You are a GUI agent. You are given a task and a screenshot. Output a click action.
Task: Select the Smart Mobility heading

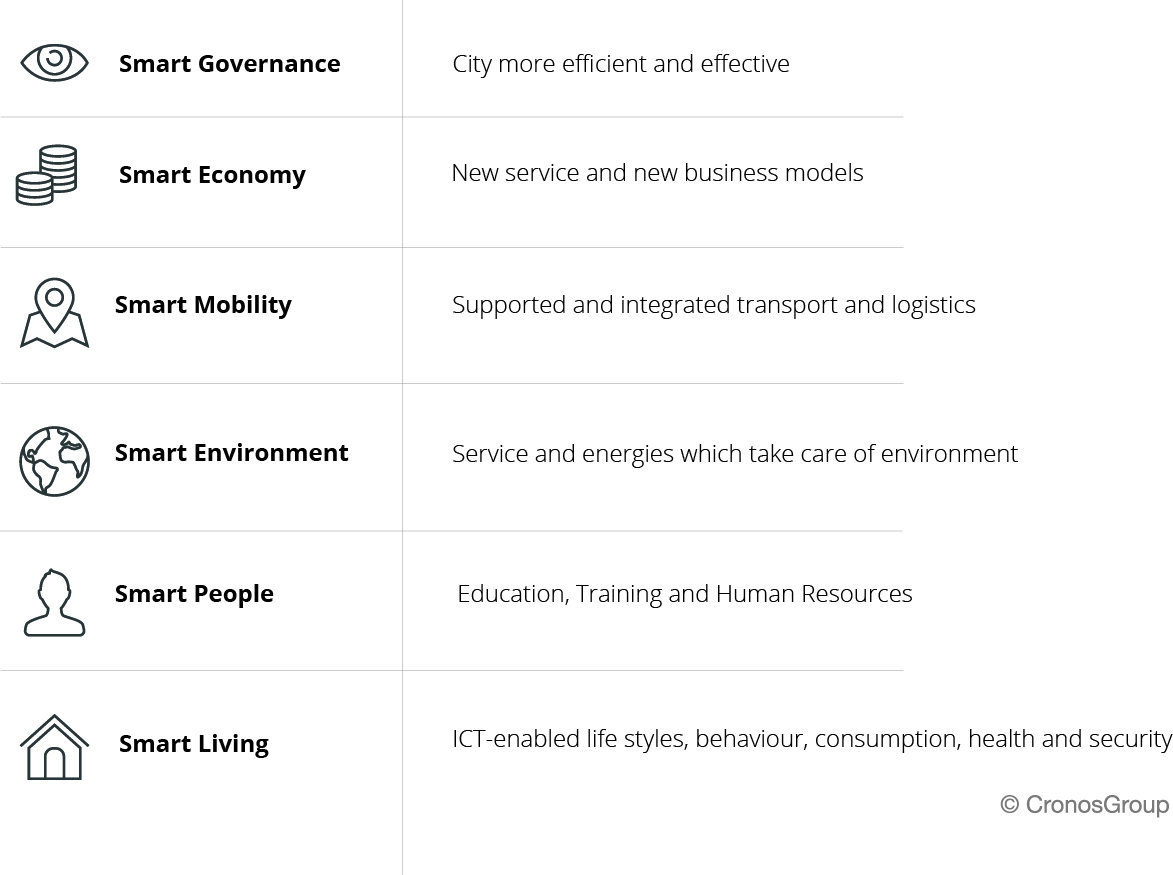(203, 305)
